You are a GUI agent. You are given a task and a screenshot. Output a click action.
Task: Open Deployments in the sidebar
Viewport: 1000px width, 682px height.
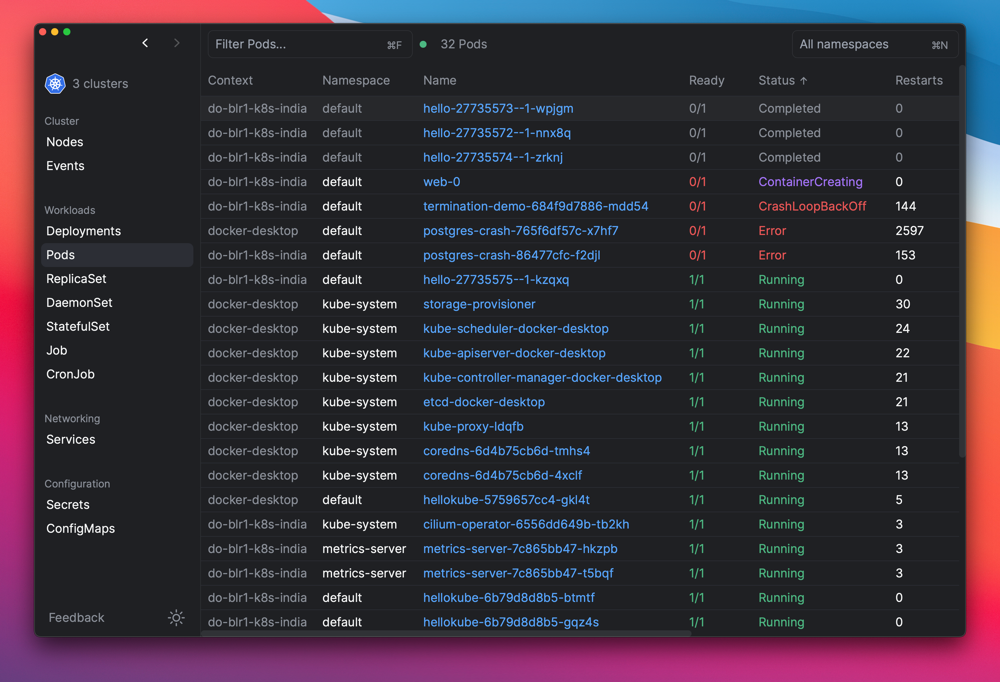point(84,231)
